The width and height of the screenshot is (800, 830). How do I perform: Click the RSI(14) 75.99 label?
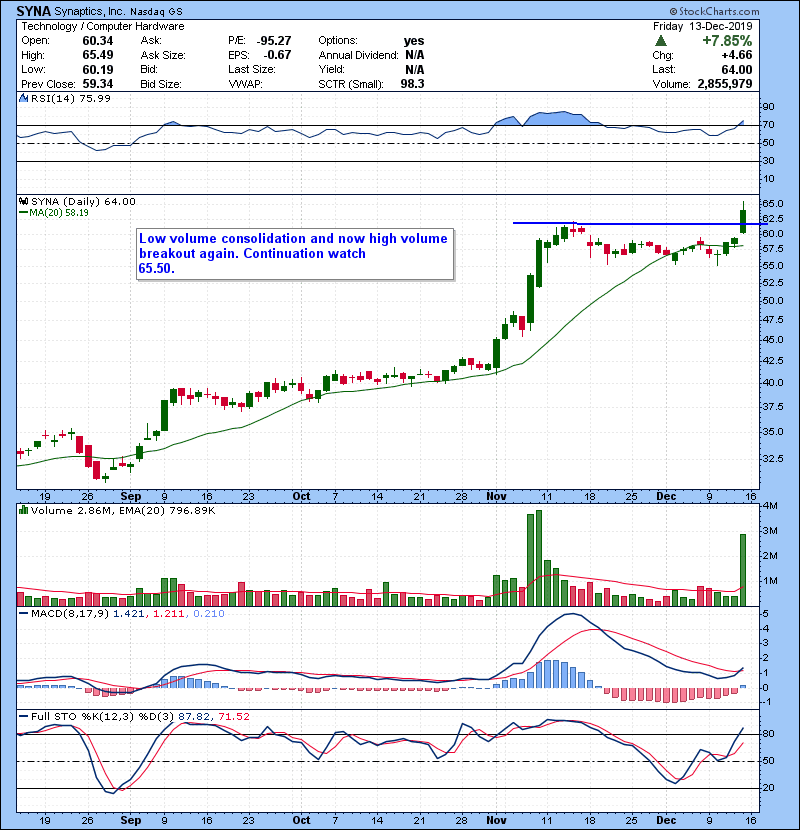tap(71, 98)
